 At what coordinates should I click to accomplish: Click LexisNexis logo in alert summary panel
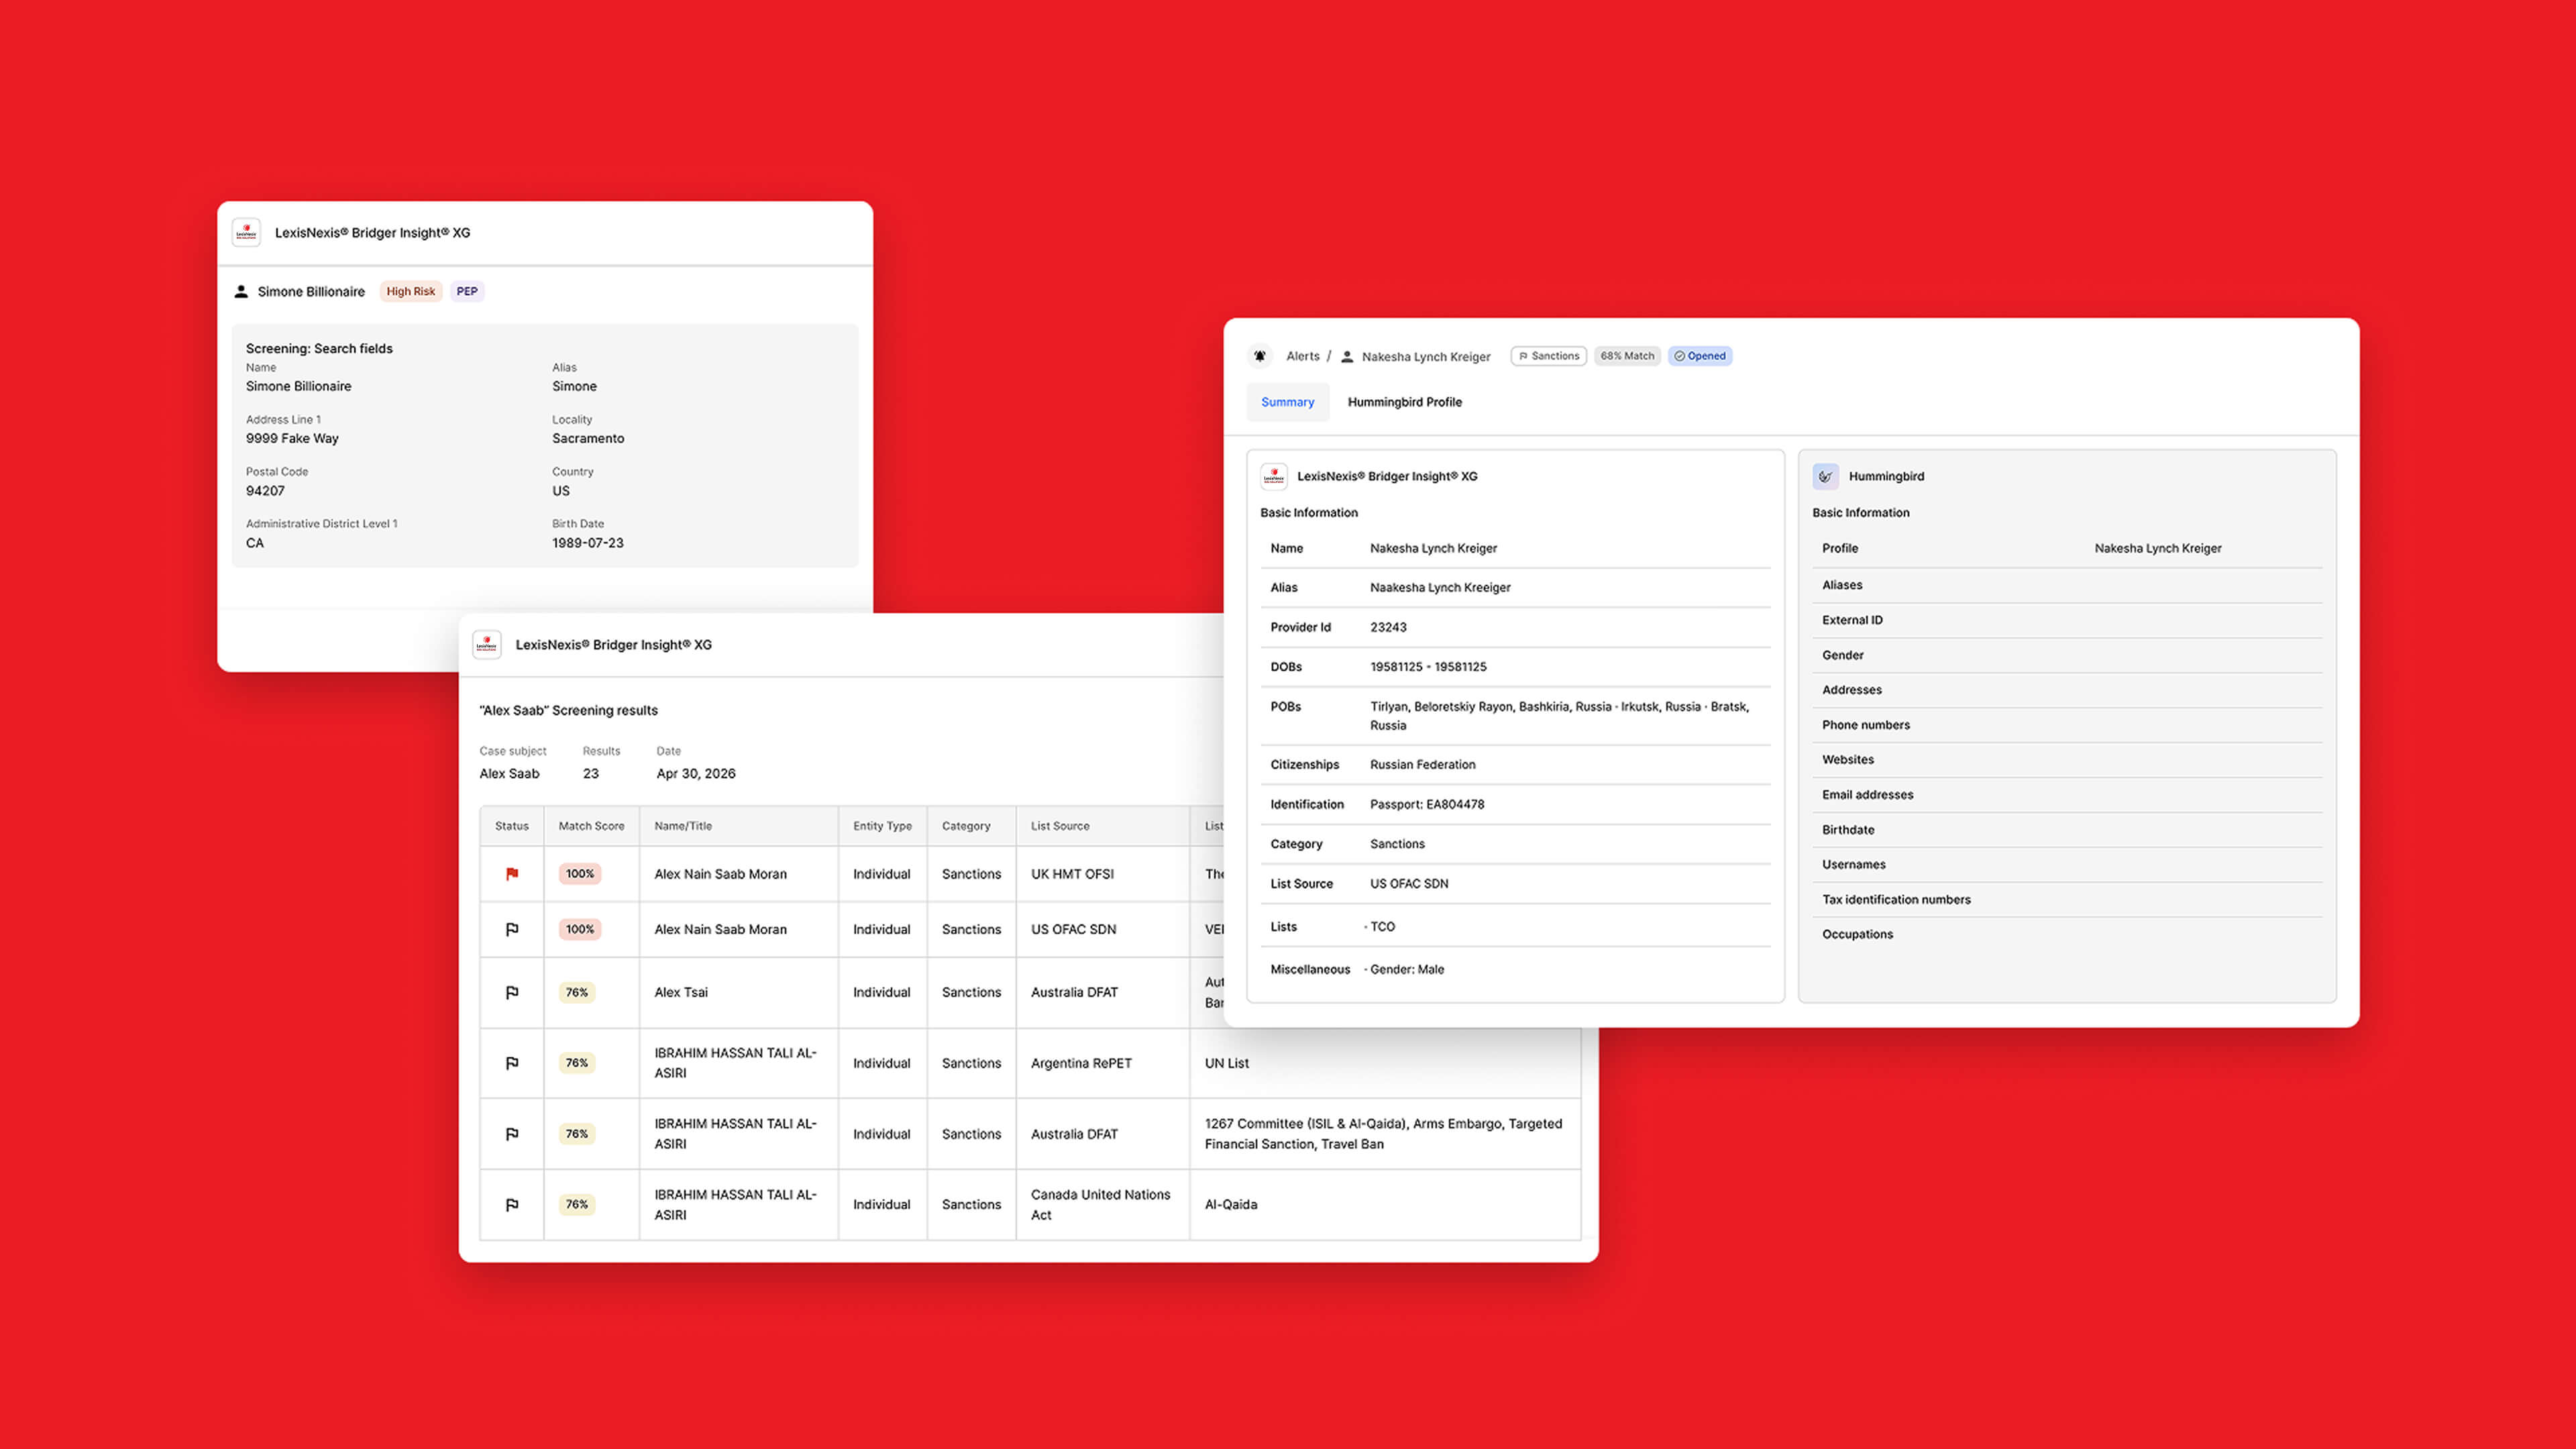pyautogui.click(x=1274, y=477)
